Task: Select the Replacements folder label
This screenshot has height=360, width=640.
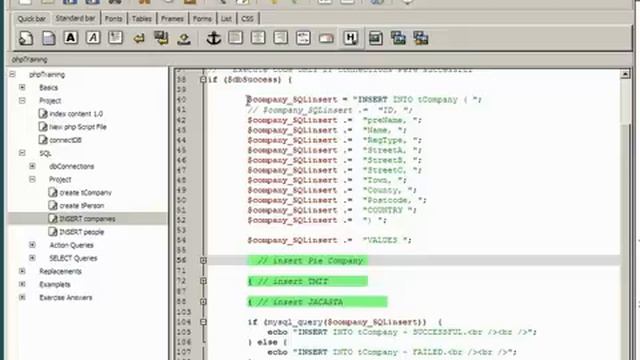Action: [60, 271]
